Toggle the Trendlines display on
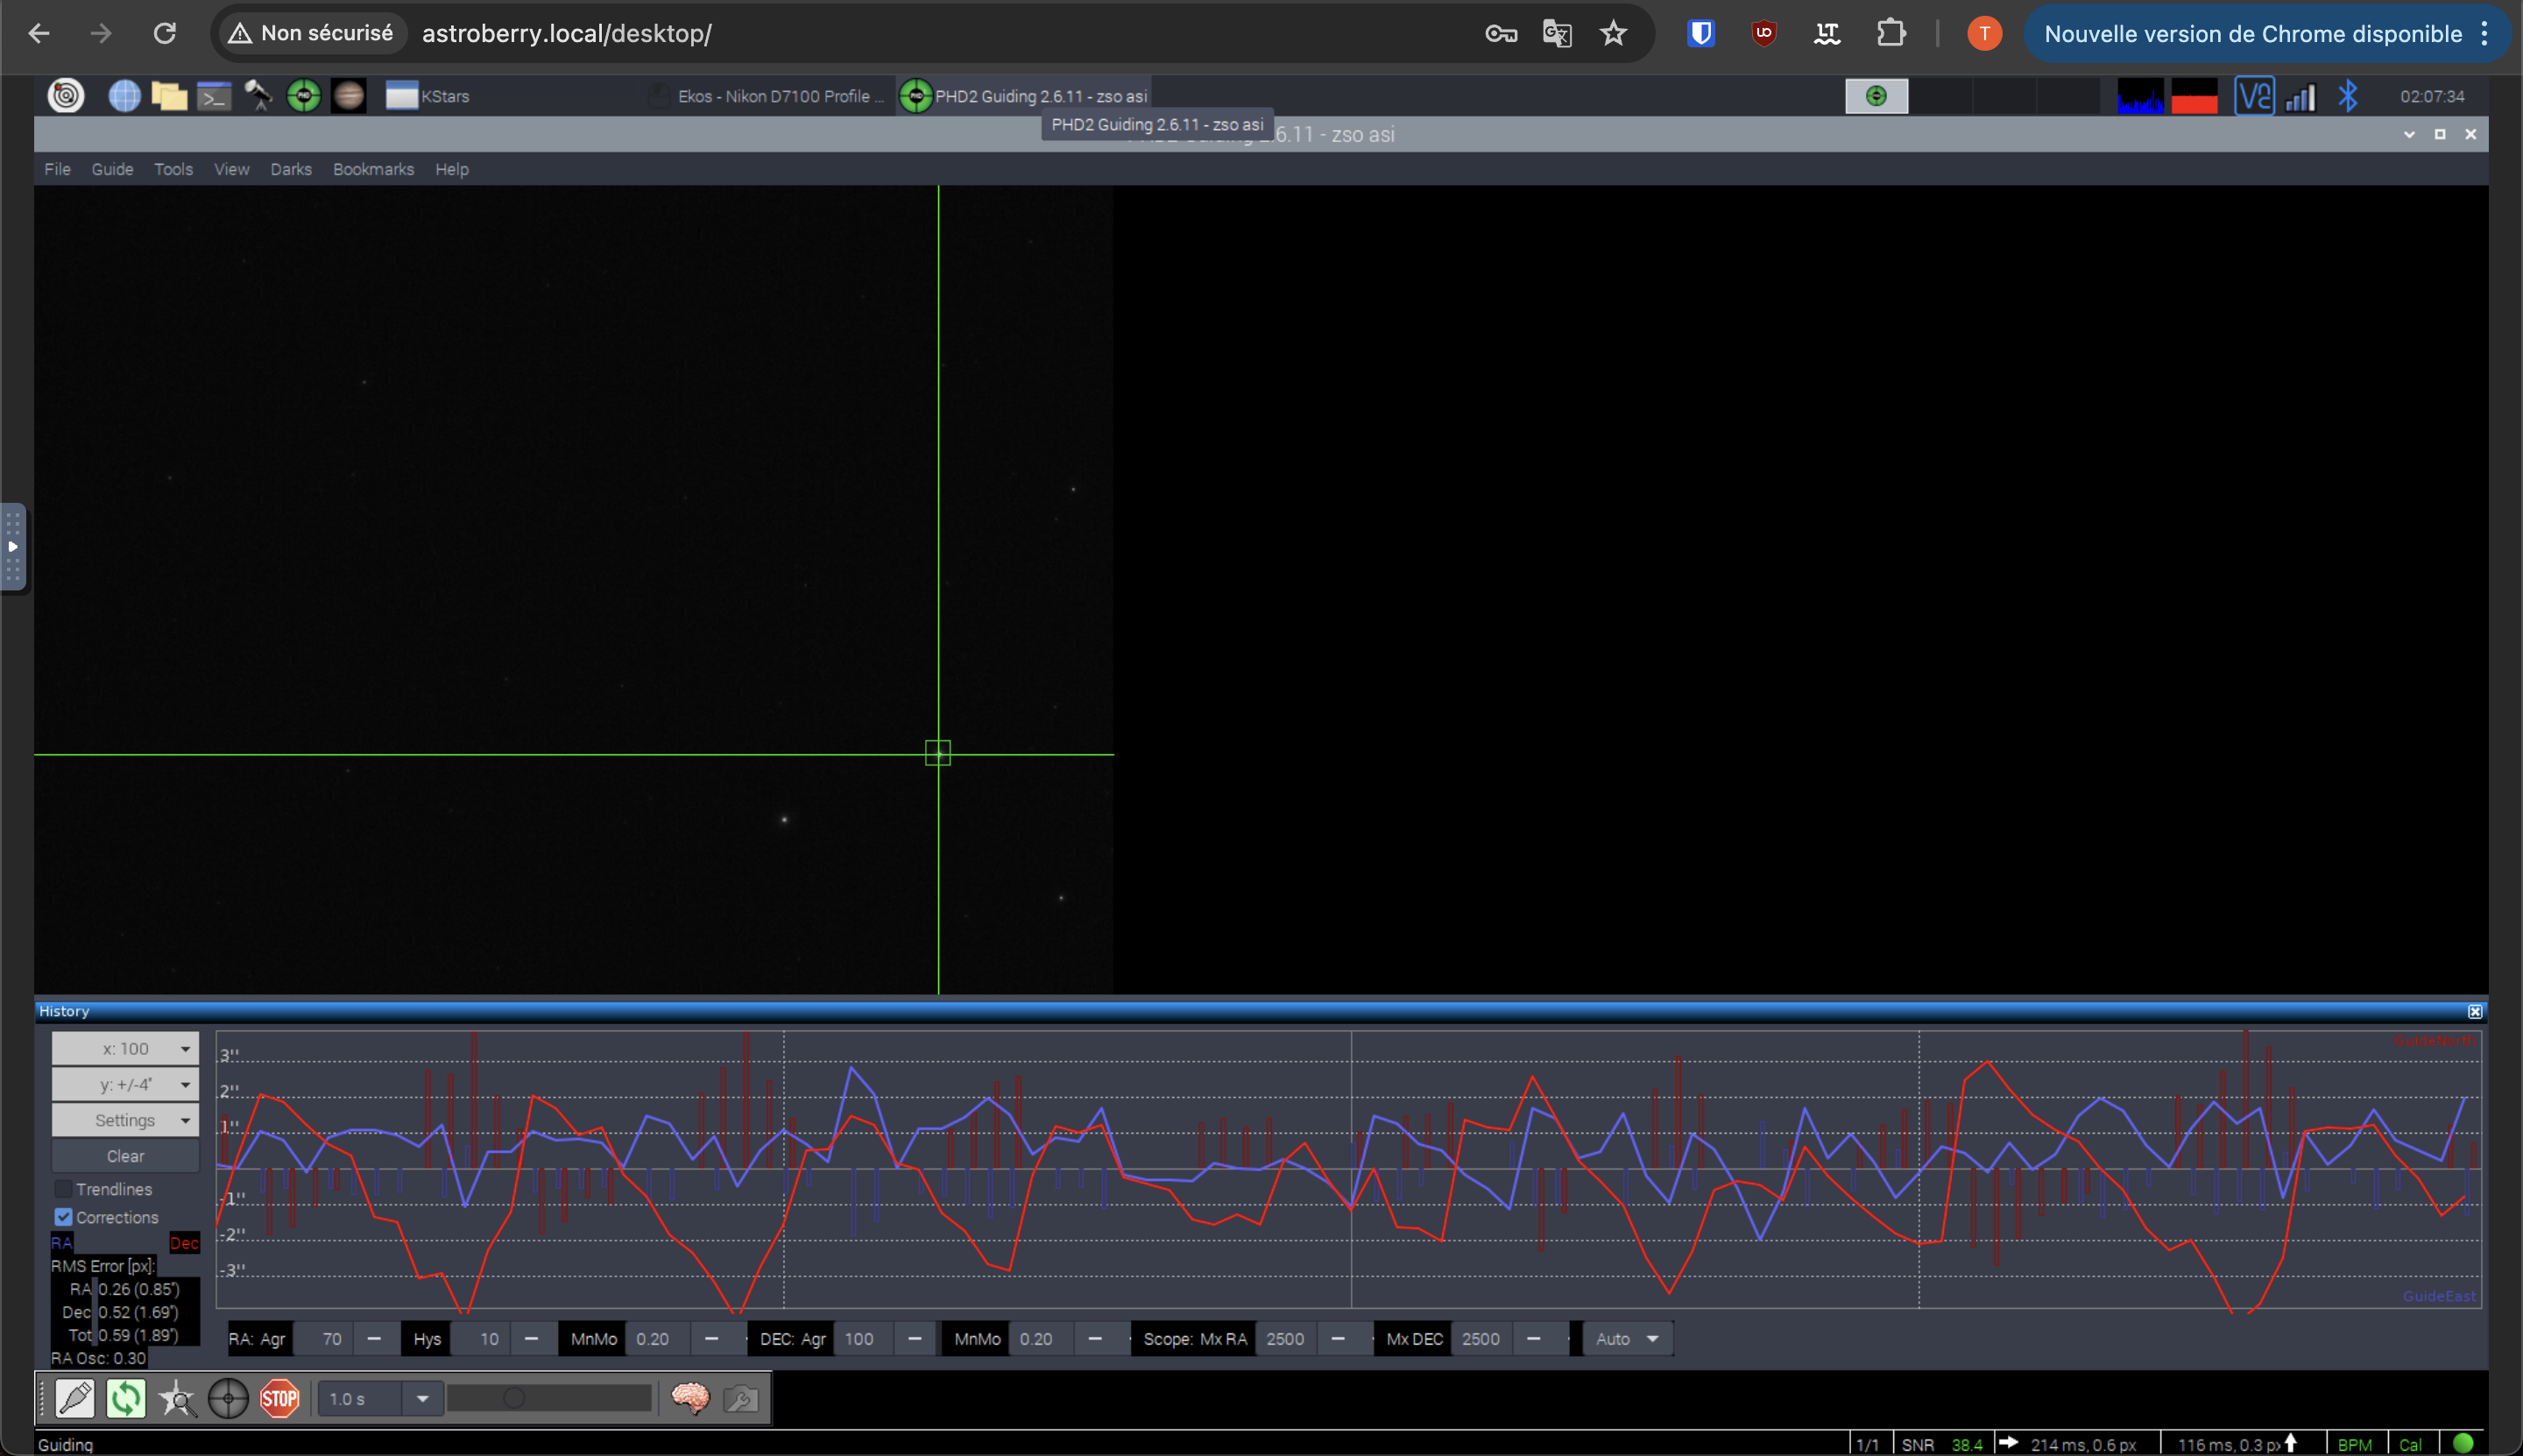The image size is (2523, 1456). pyautogui.click(x=62, y=1187)
